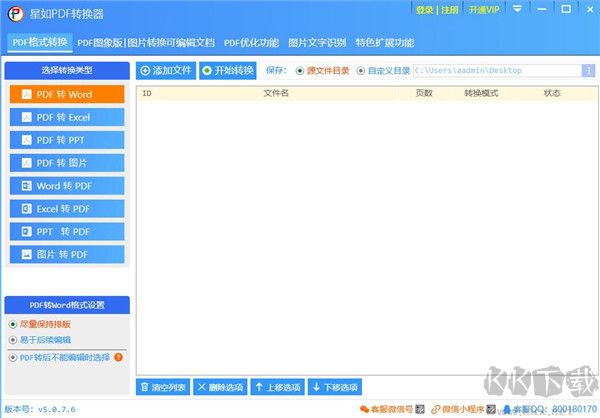
Task: Choose 易于后续编辑 format setting
Action: [13, 340]
